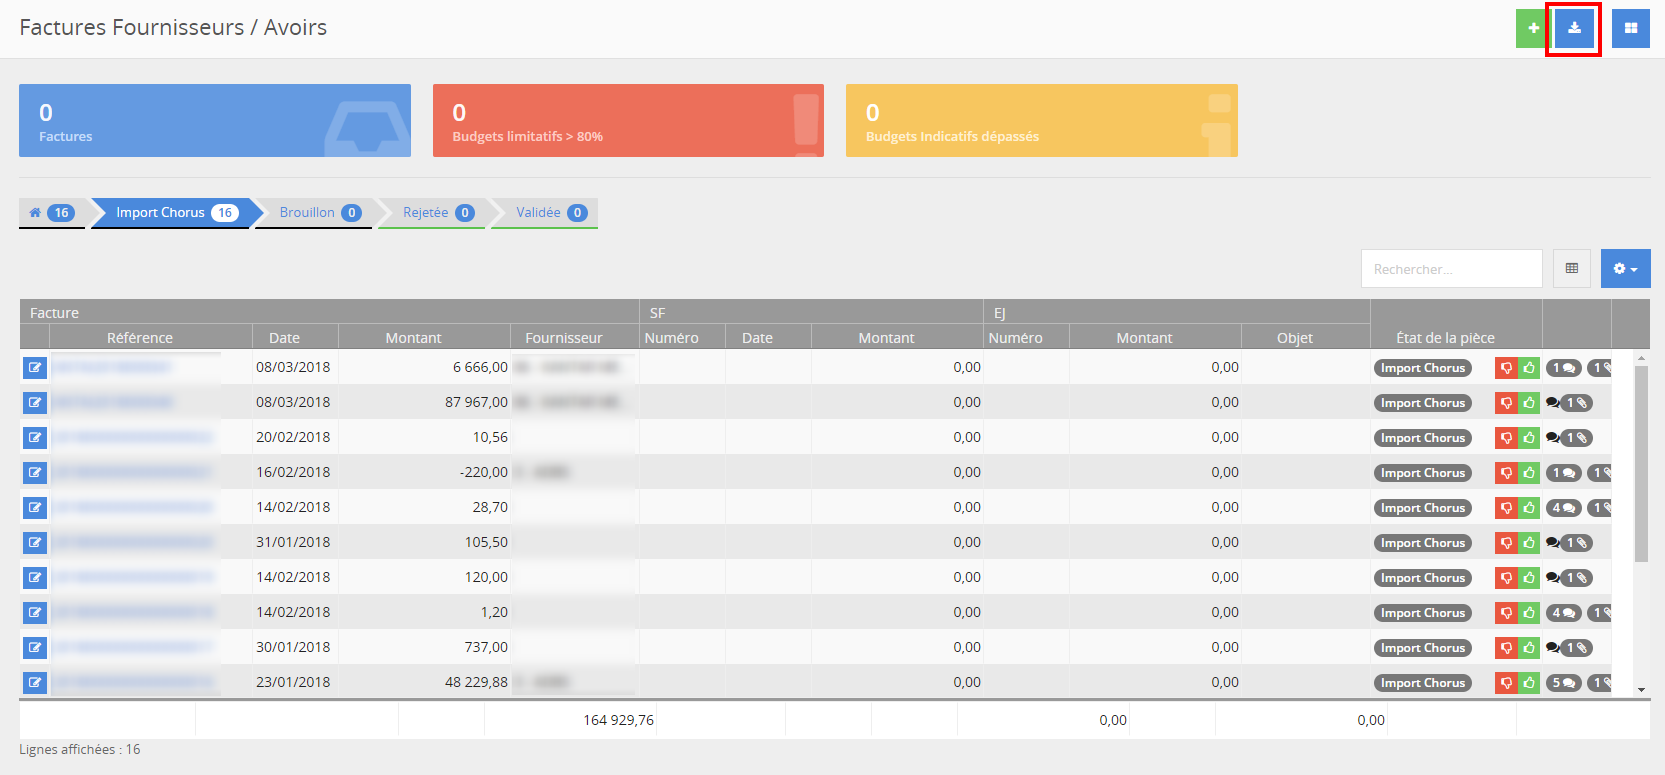Click the Rechercher search field
The height and width of the screenshot is (775, 1665).
point(1450,269)
